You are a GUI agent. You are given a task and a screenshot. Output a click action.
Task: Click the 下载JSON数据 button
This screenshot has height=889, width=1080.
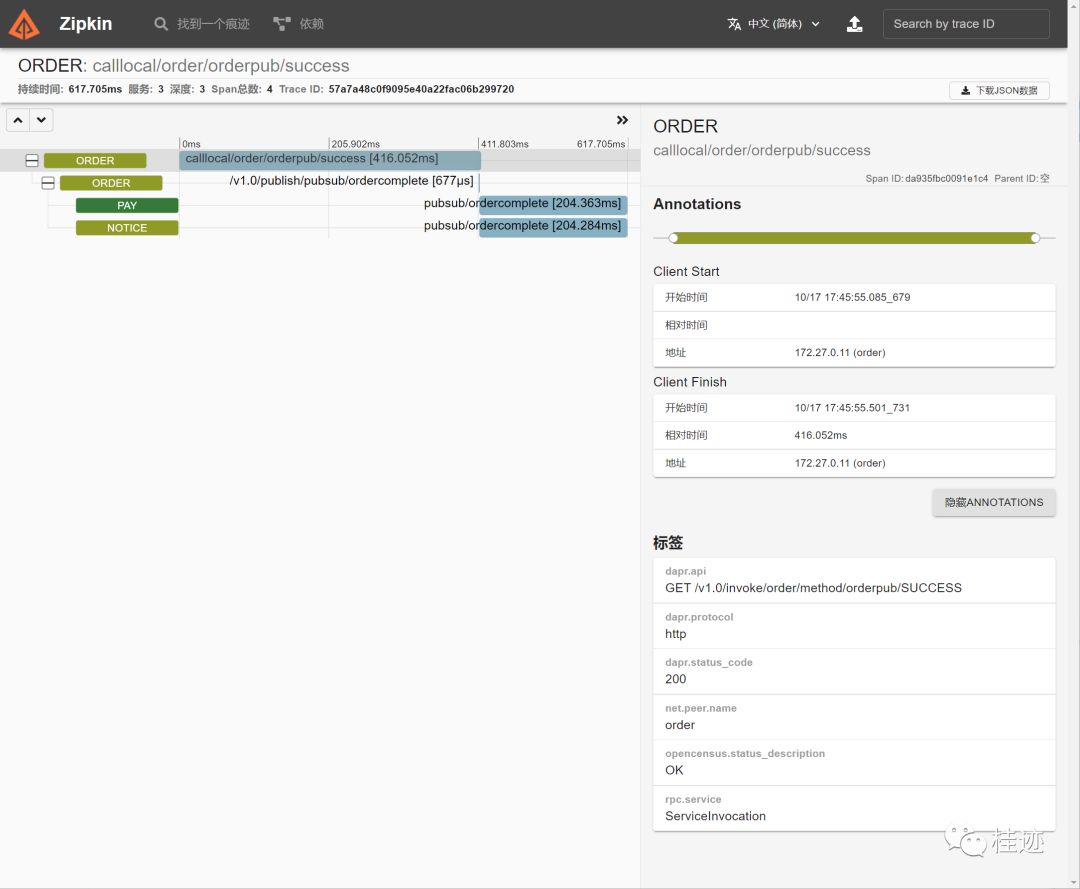click(999, 90)
